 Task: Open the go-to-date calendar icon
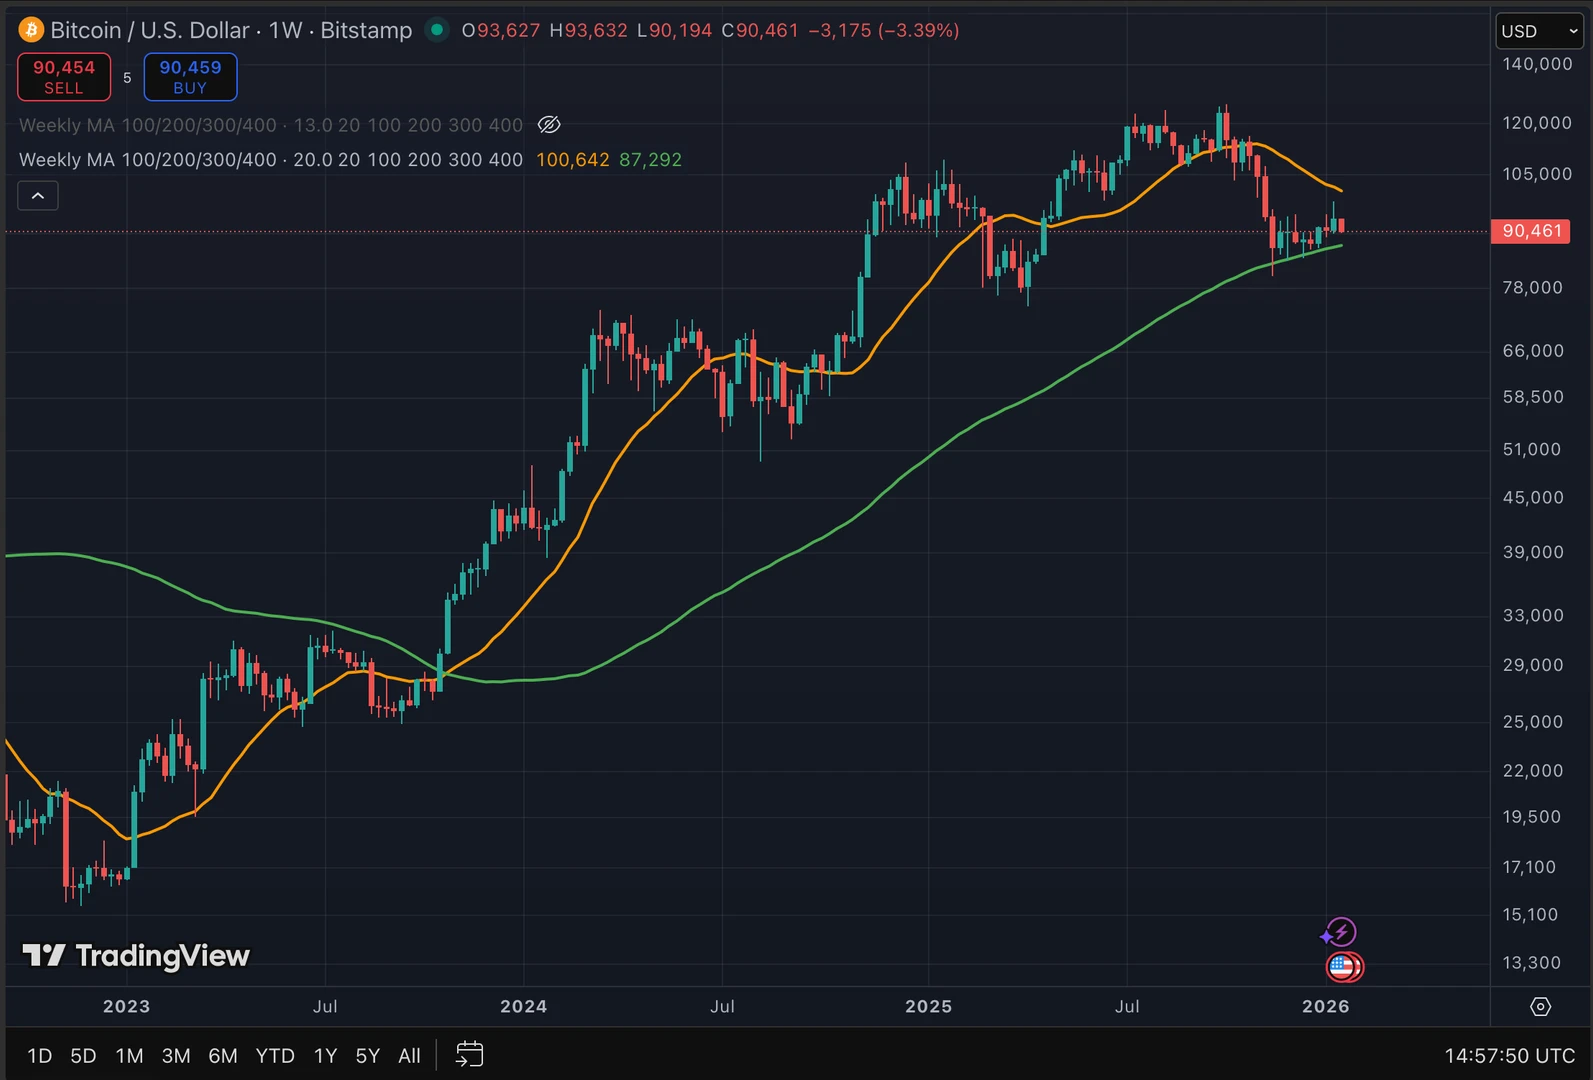(469, 1054)
